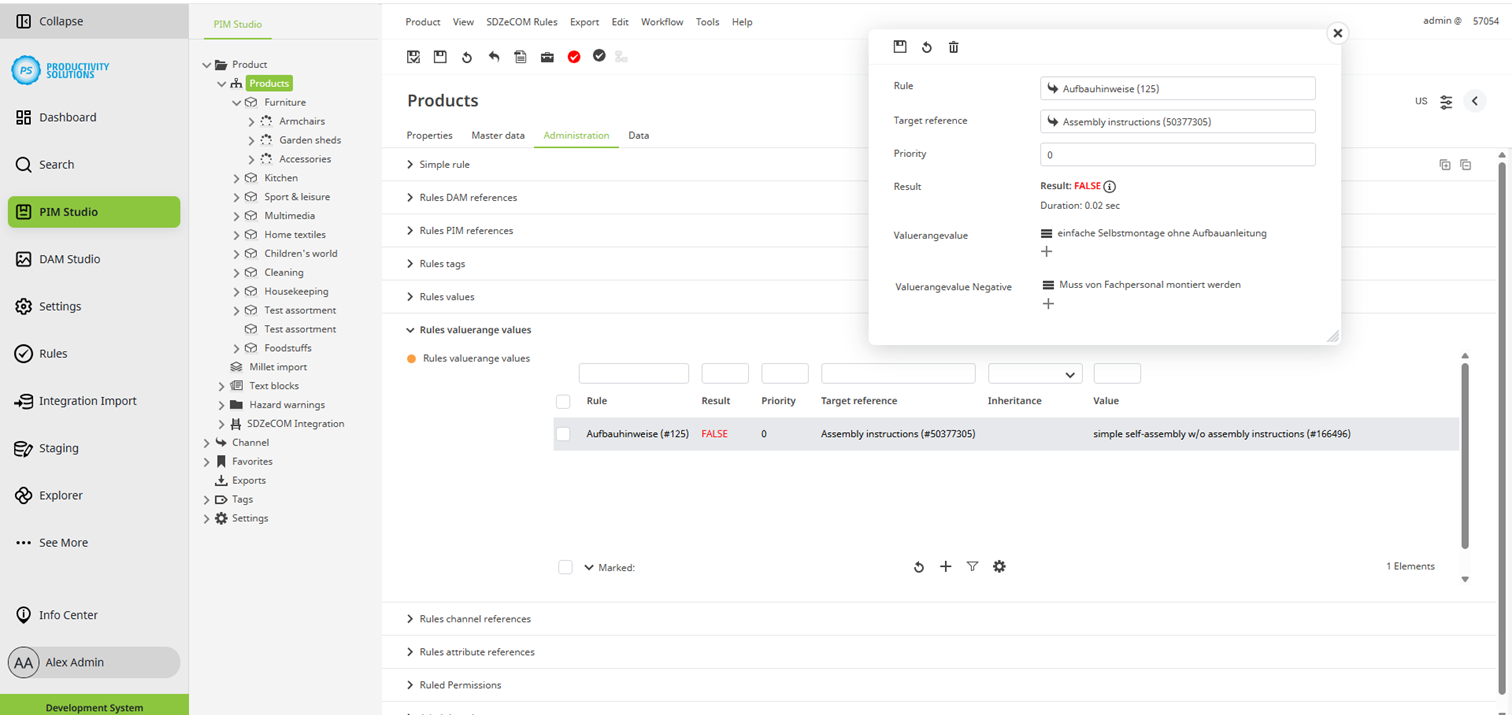Toggle the select-all checkbox in table header
The height and width of the screenshot is (715, 1512).
pyautogui.click(x=563, y=401)
